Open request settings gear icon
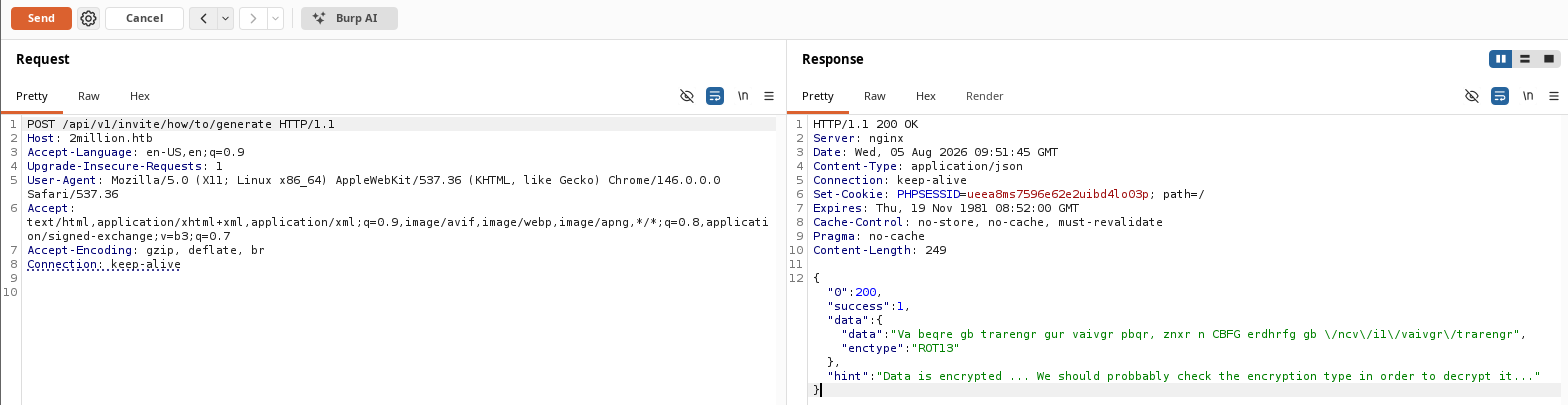Image resolution: width=1568 pixels, height=405 pixels. click(x=88, y=18)
